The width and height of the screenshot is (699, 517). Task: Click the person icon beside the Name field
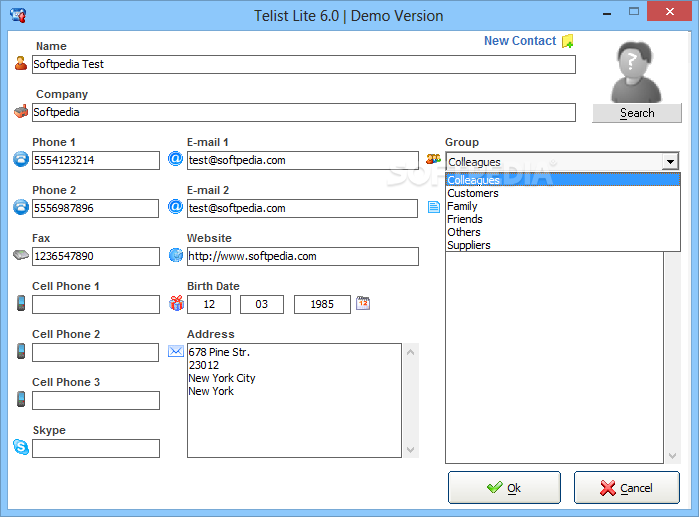[x=21, y=63]
